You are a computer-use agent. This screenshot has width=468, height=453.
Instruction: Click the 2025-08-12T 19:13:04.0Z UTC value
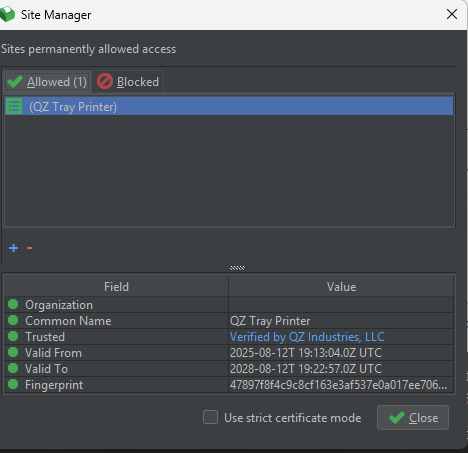click(341, 353)
